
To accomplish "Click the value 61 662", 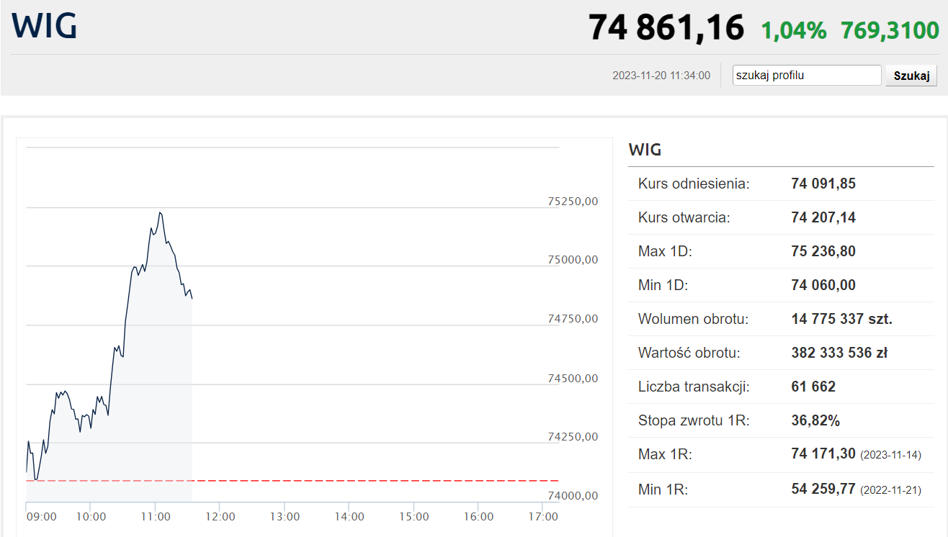I will pos(813,387).
